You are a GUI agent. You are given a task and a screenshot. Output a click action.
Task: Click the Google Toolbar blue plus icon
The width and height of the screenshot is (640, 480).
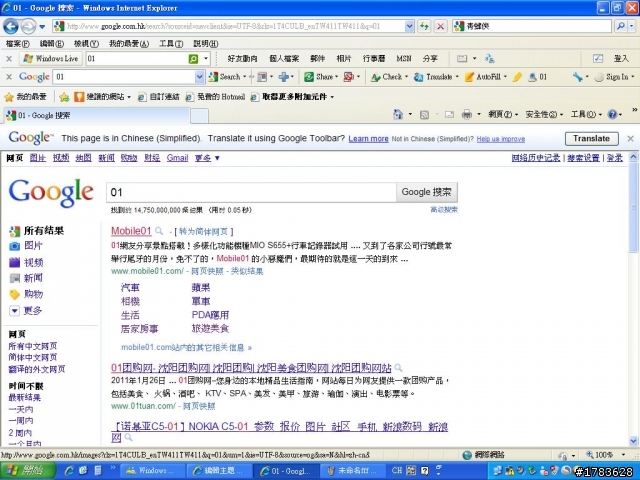(284, 77)
